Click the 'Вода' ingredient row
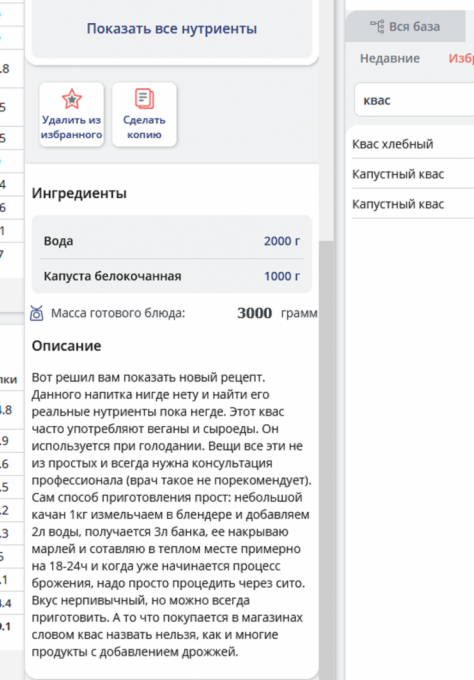474x680 pixels. click(x=172, y=241)
